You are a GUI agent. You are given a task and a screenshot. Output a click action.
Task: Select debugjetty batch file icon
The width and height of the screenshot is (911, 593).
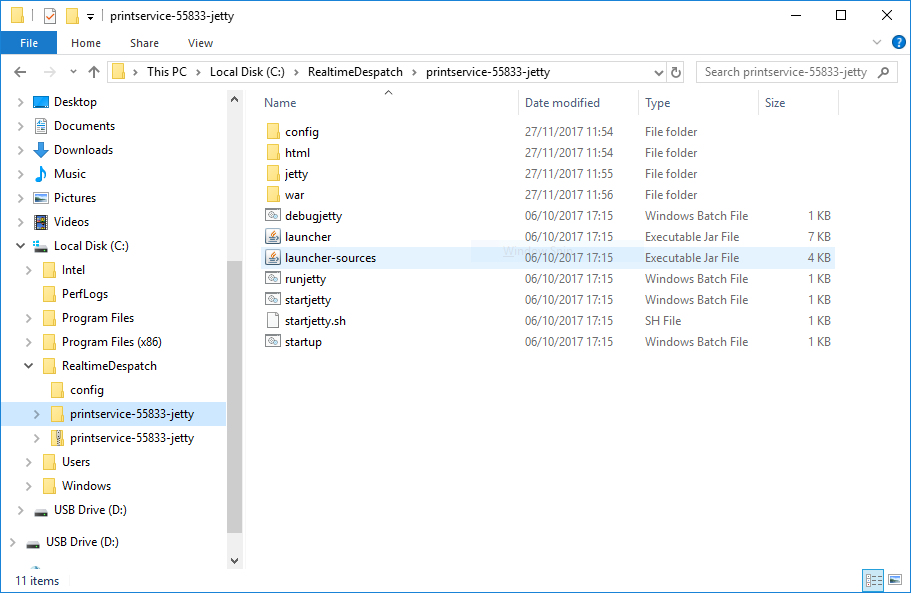click(273, 215)
